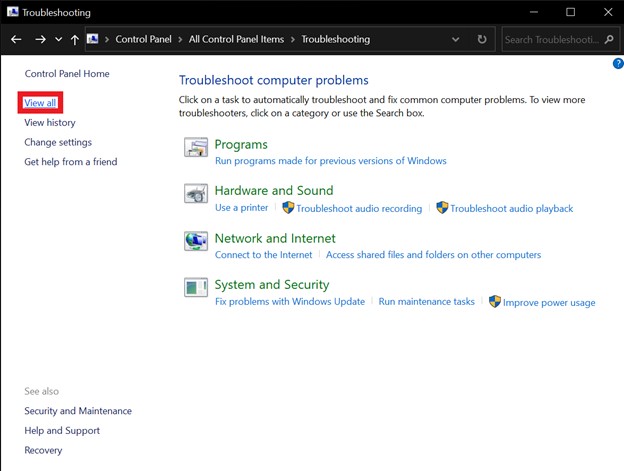Open the Programs category heading
624x471 pixels.
[241, 145]
